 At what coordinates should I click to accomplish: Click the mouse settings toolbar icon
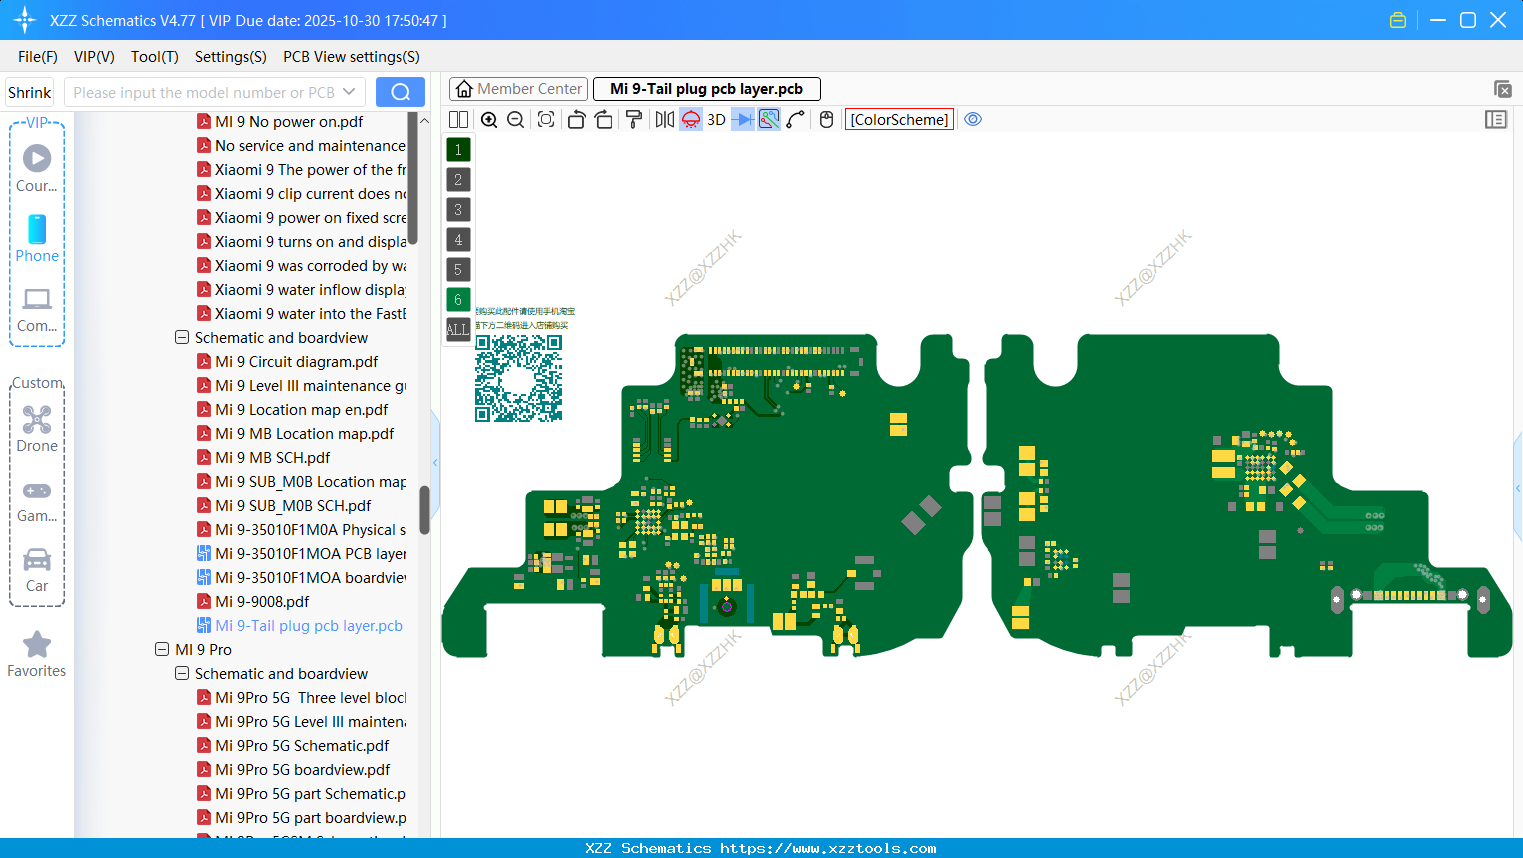[x=827, y=119]
